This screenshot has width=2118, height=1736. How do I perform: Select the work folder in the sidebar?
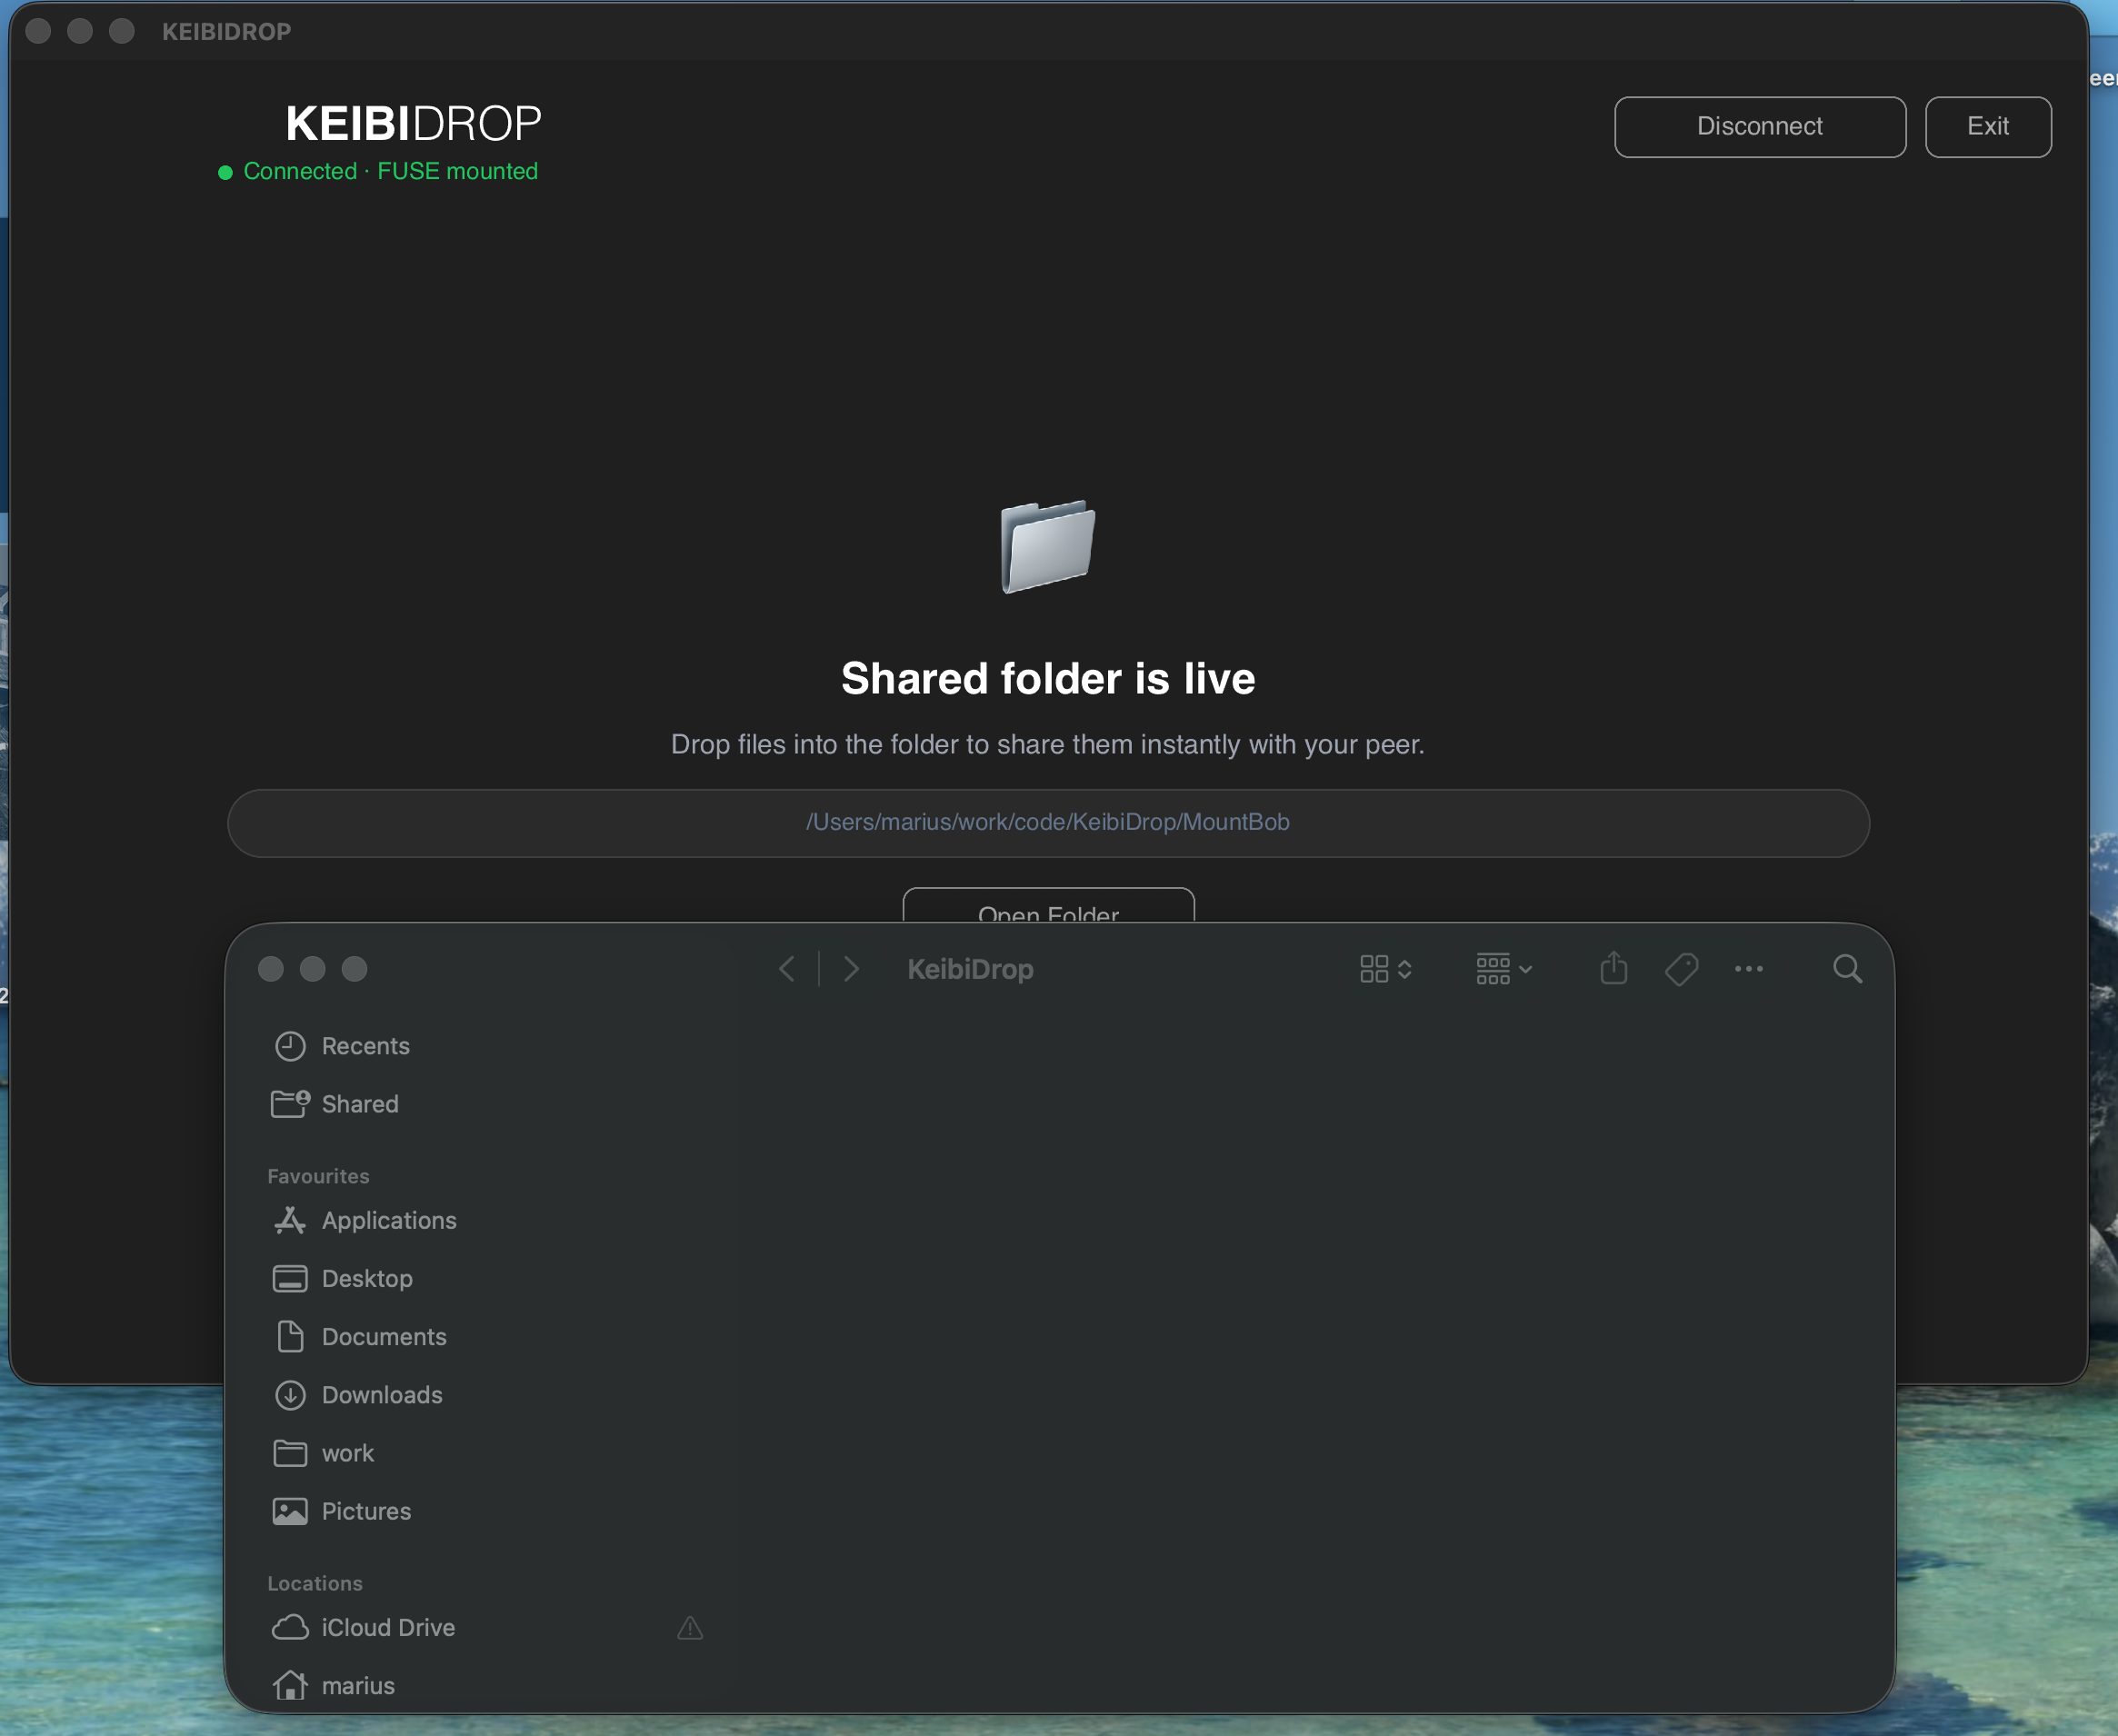[347, 1453]
